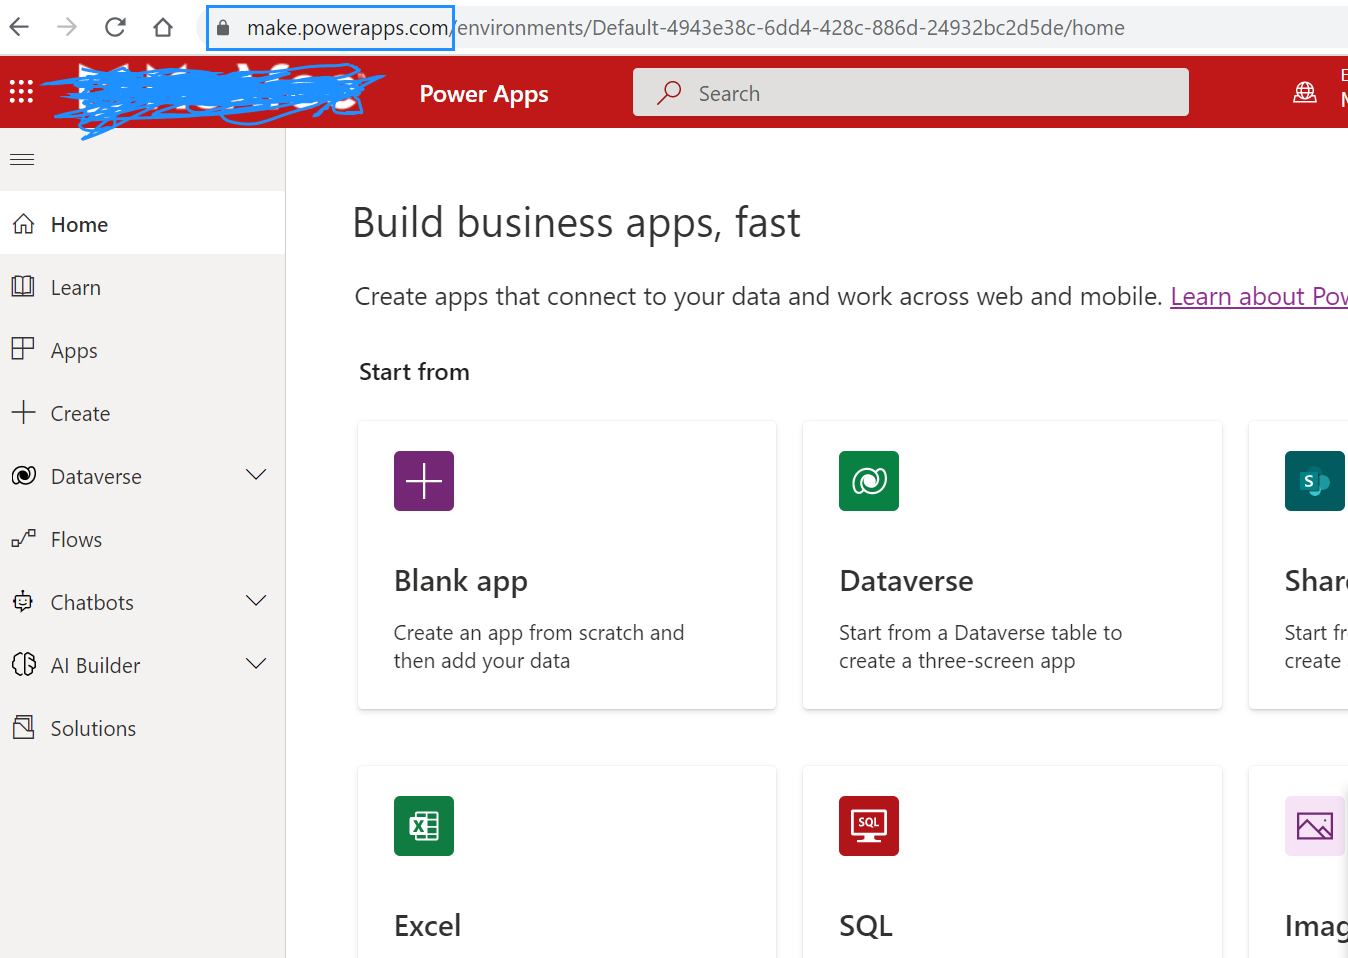
Task: Click the browser back navigation arrow
Action: point(20,27)
